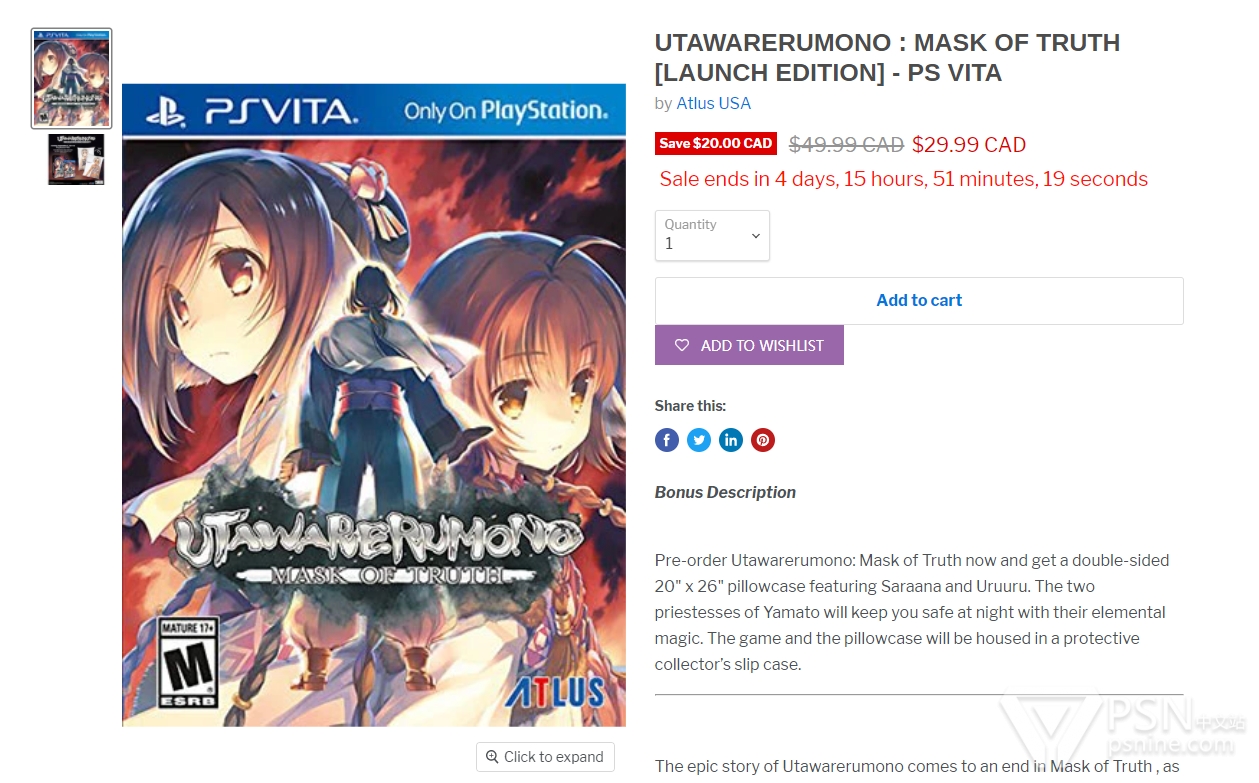Click the chevron arrow in Quantity selector
The width and height of the screenshot is (1259, 783).
755,236
